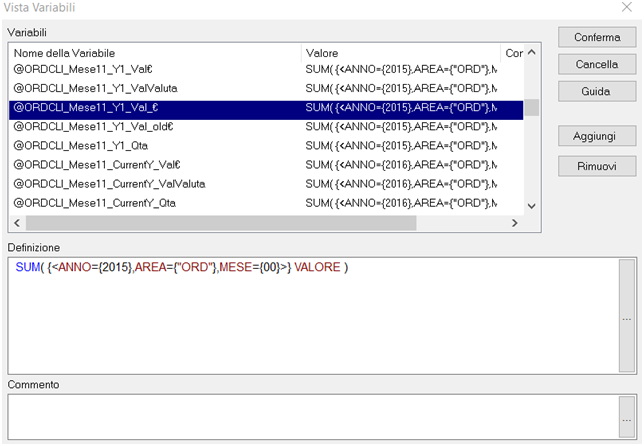The height and width of the screenshot is (446, 644).
Task: Select highlighted @ORDCLI_Mese11_Y1_Val_€ row
Action: point(266,108)
